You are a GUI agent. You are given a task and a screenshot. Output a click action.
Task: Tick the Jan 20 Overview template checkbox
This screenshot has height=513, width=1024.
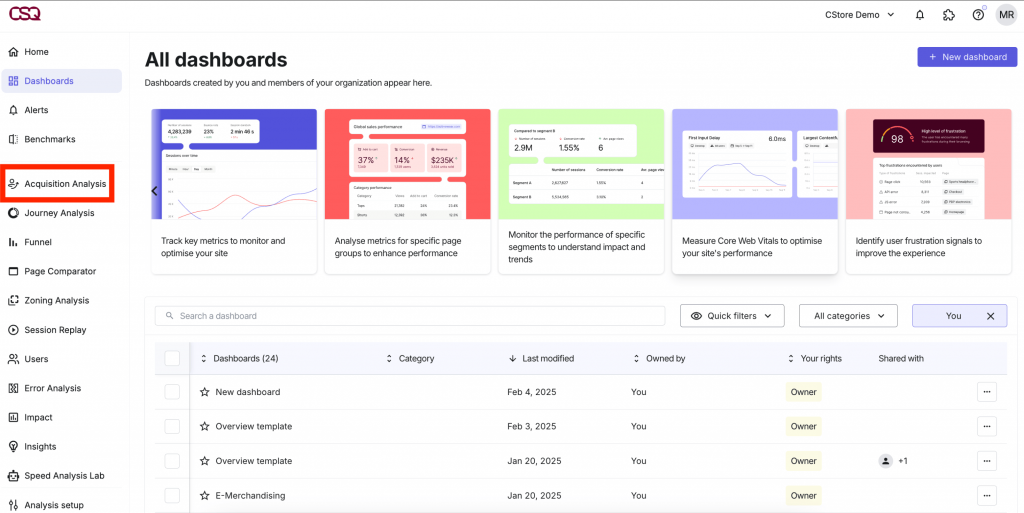(172, 461)
